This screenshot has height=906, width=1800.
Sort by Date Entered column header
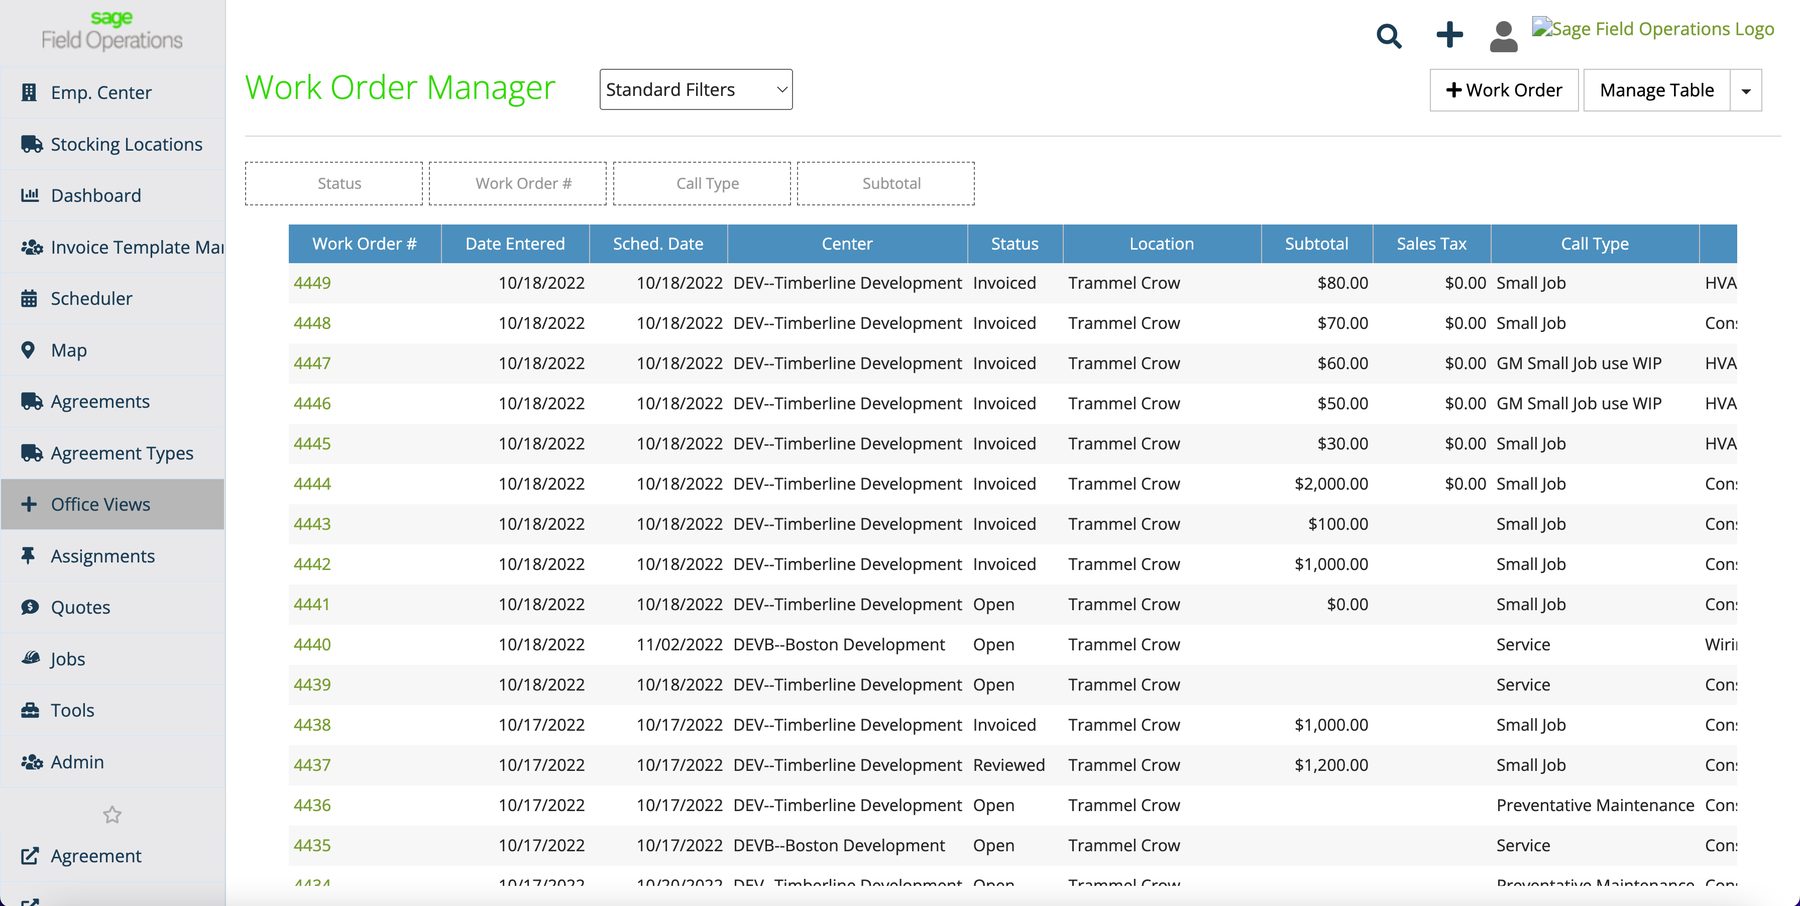(515, 244)
